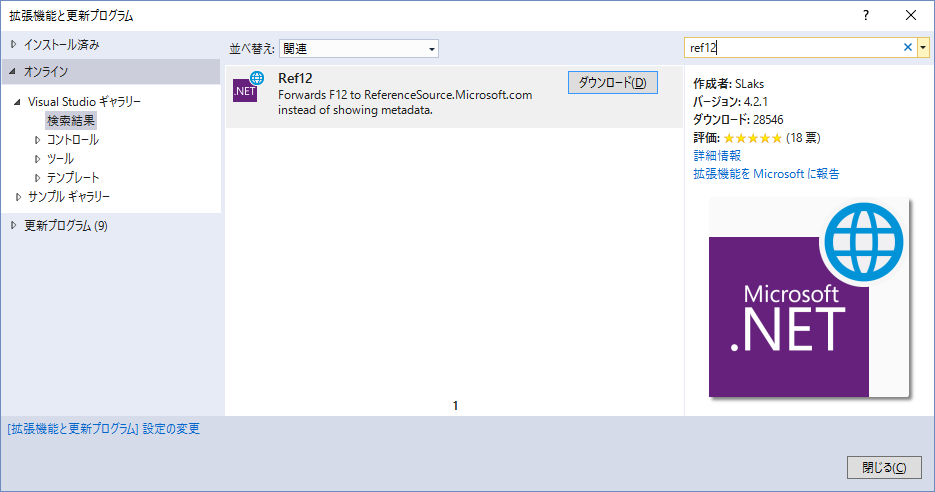Expand the サンプル ギャラリー node arrow
The image size is (935, 492).
[18, 197]
